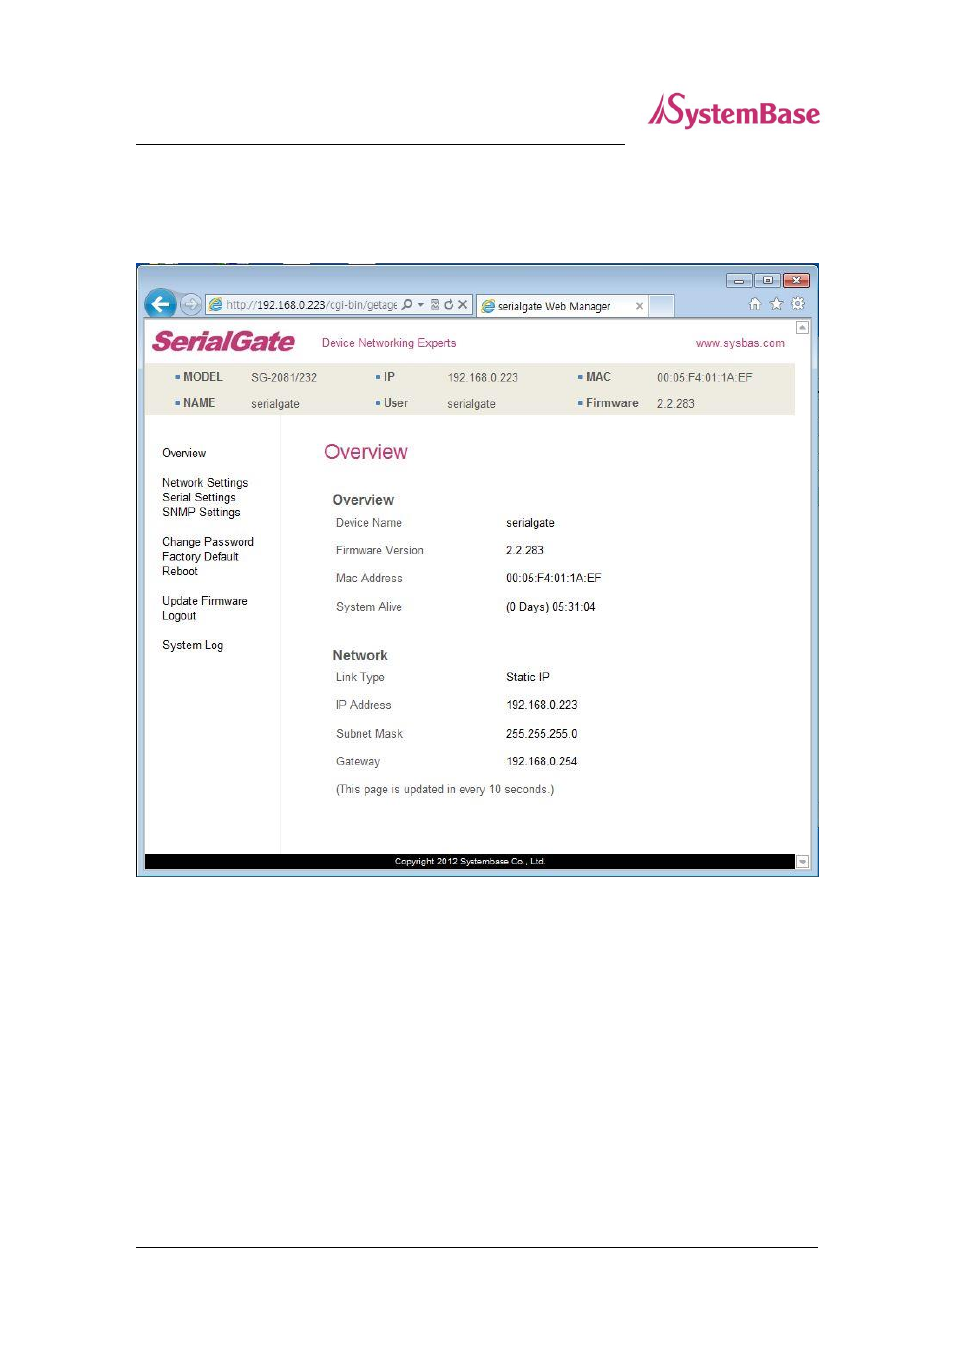This screenshot has width=955, height=1350.
Task: Go back with the browser back arrow
Action: (x=160, y=304)
